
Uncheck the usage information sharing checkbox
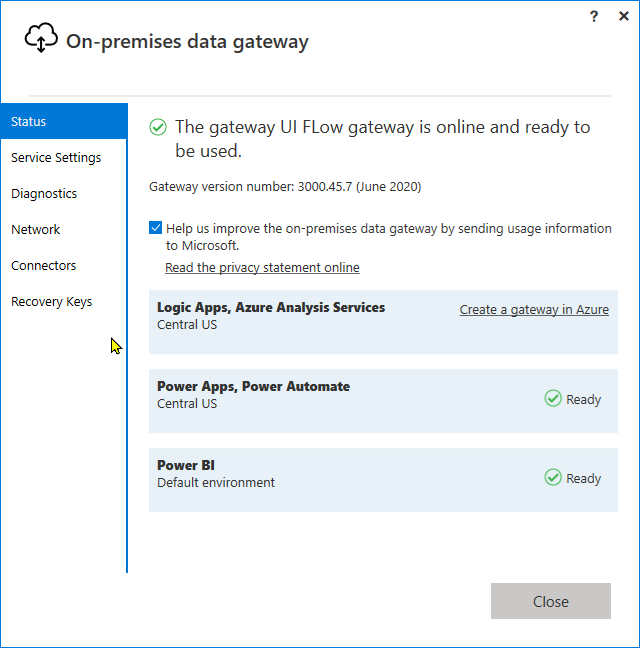155,228
